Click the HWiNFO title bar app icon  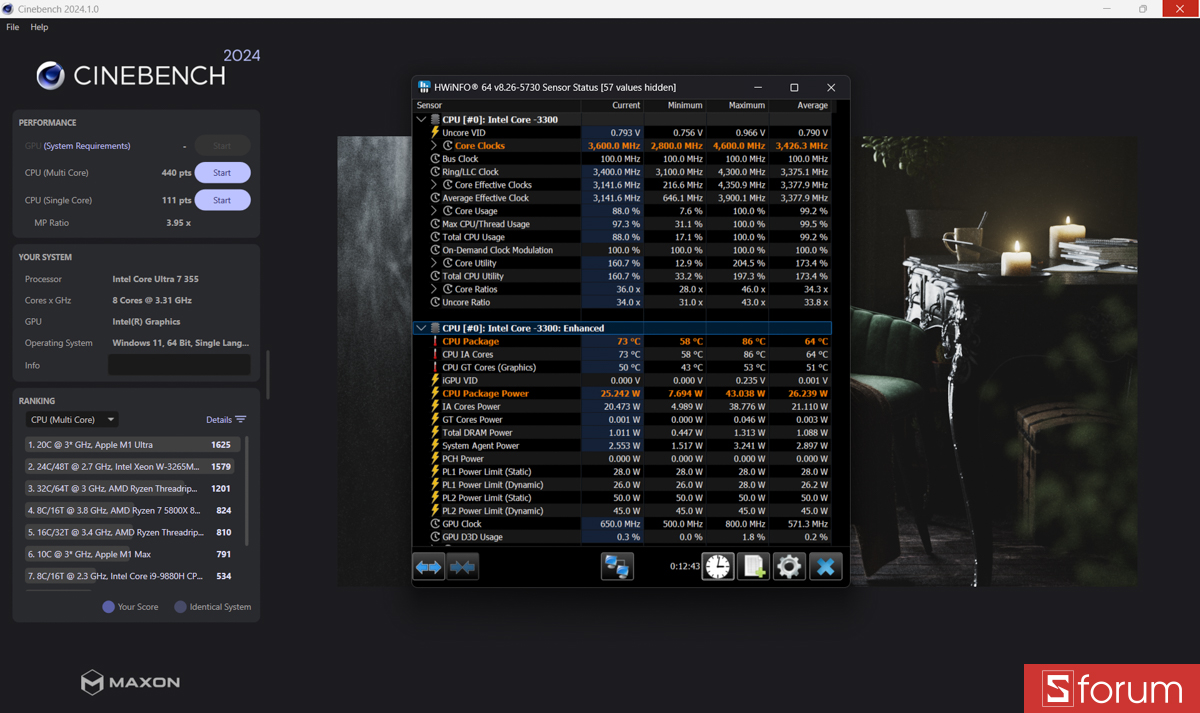(424, 87)
